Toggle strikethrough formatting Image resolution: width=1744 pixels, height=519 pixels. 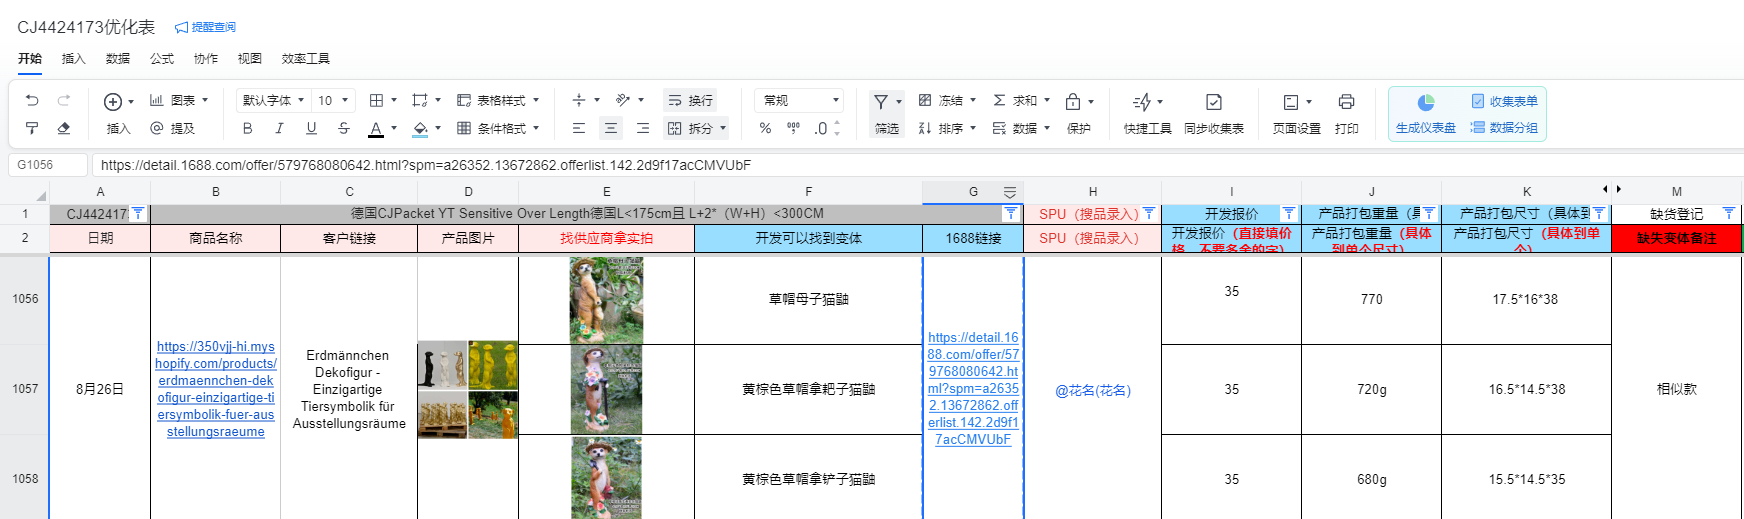click(x=343, y=128)
